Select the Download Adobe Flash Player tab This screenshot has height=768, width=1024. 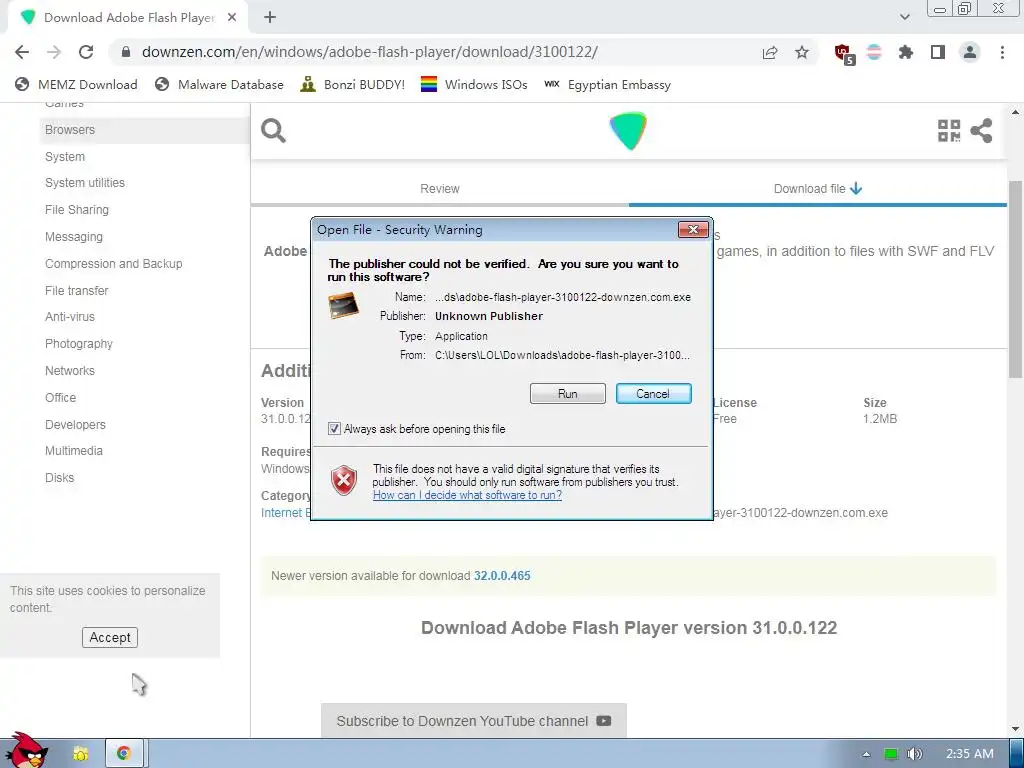pos(128,18)
